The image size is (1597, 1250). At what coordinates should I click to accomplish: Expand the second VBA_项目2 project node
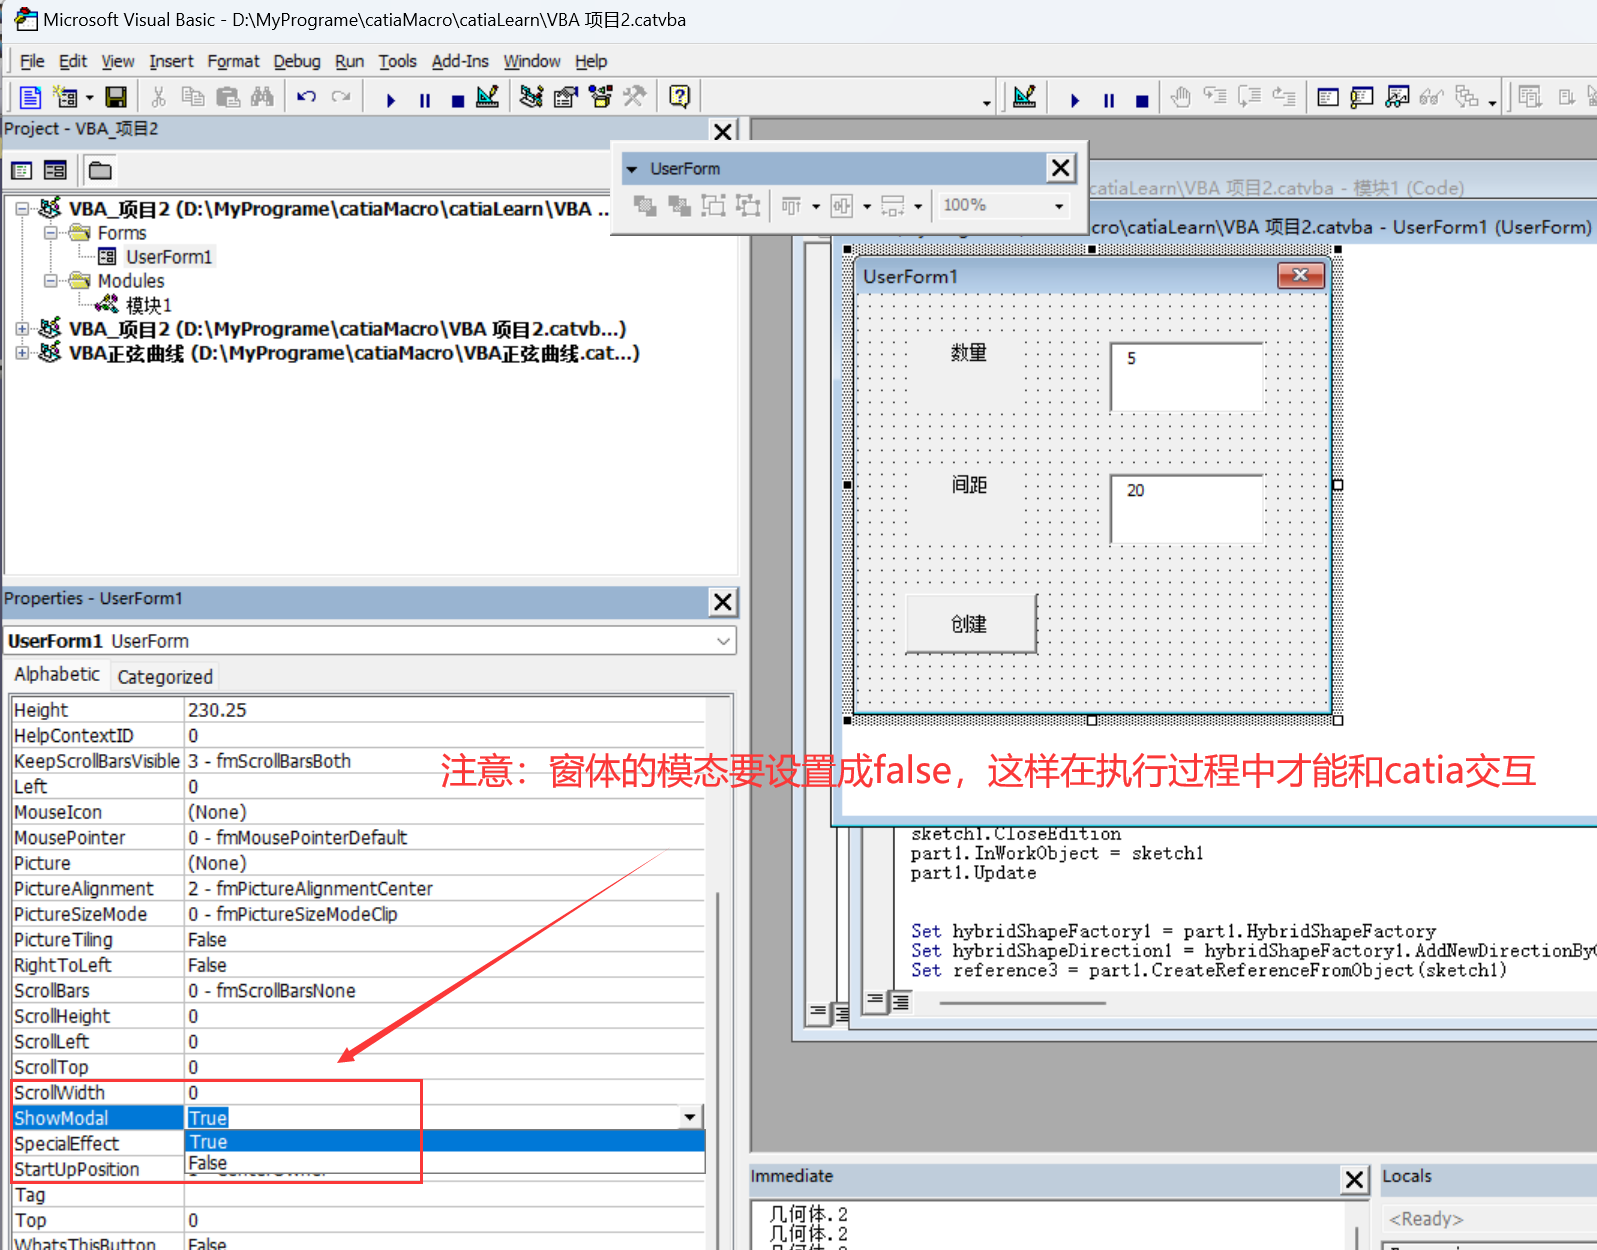(x=22, y=328)
